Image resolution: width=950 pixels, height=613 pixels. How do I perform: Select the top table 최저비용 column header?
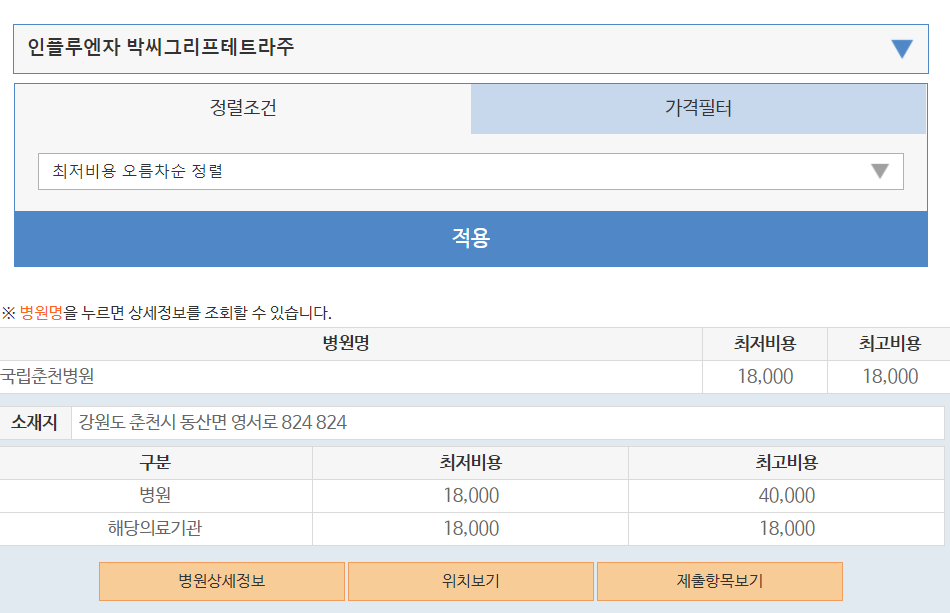765,344
